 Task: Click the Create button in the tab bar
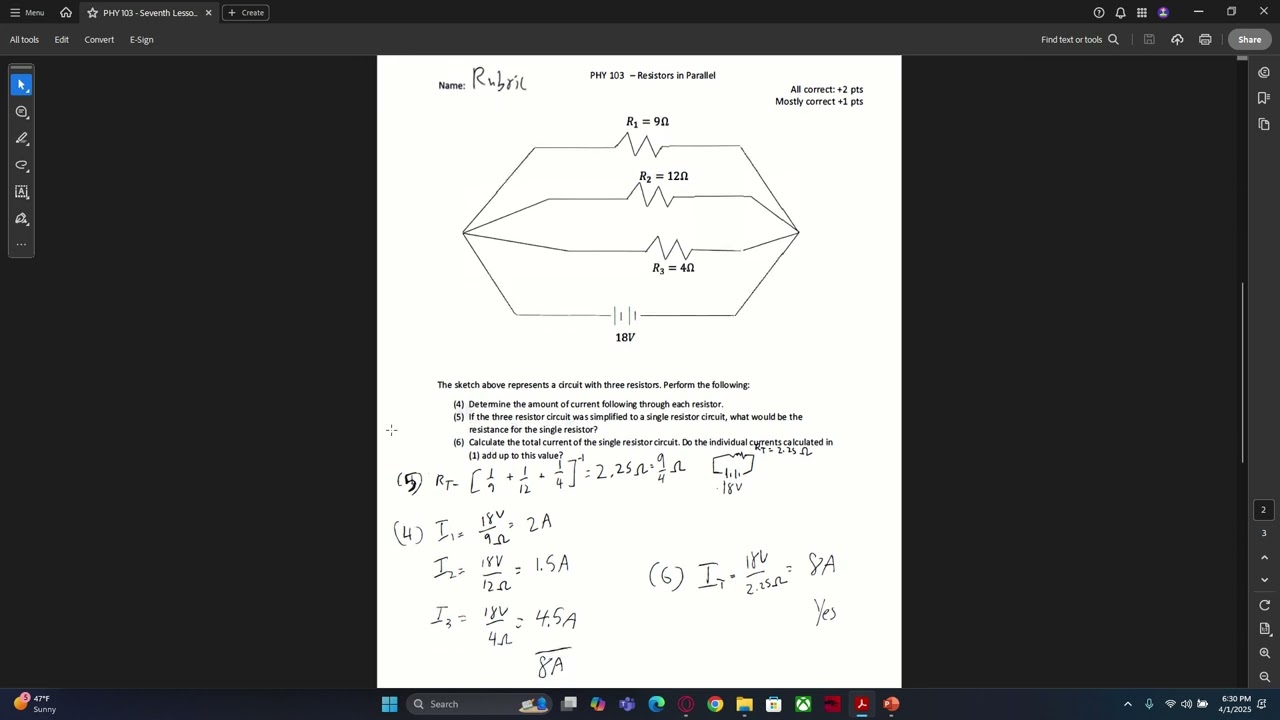coord(245,13)
